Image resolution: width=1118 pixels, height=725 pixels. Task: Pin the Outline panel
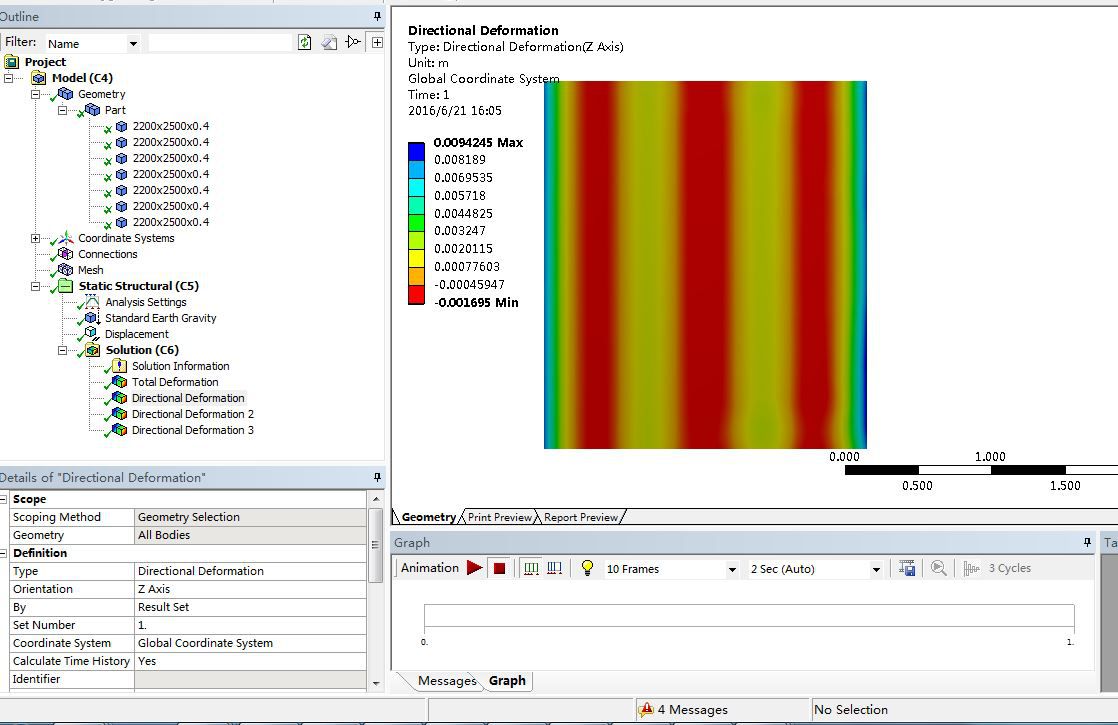[377, 16]
